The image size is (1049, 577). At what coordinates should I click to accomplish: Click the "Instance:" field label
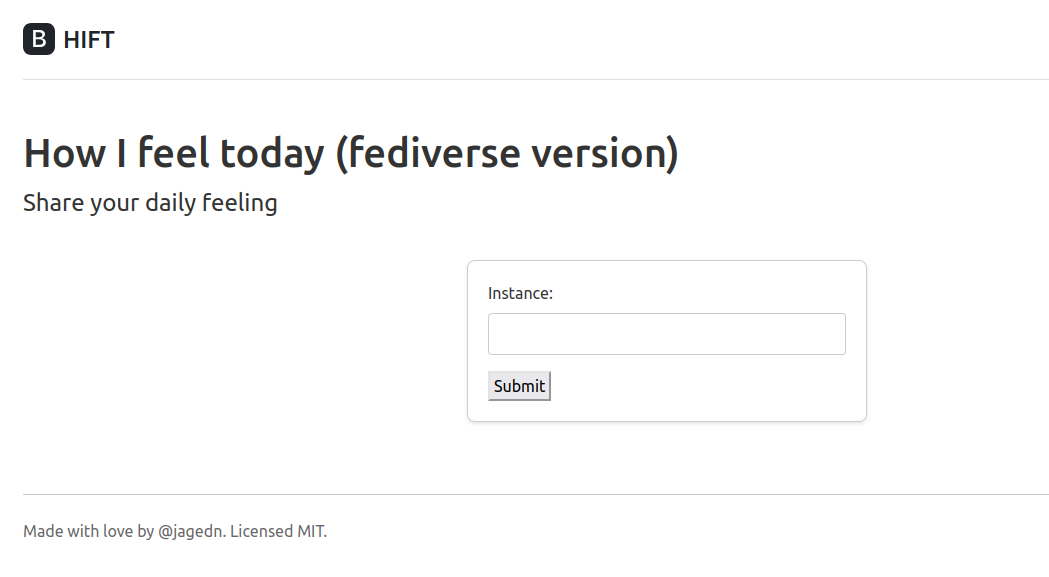[520, 293]
